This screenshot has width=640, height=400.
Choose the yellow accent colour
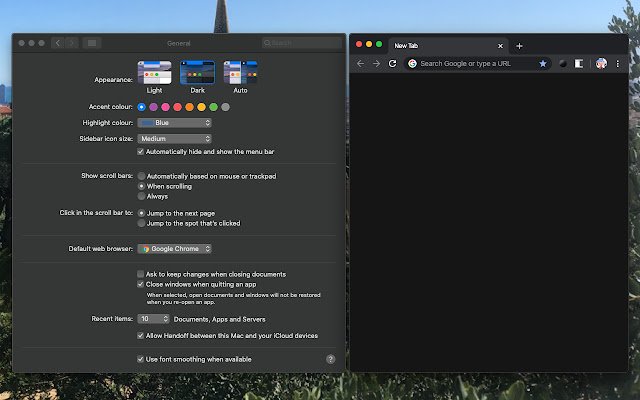201,107
